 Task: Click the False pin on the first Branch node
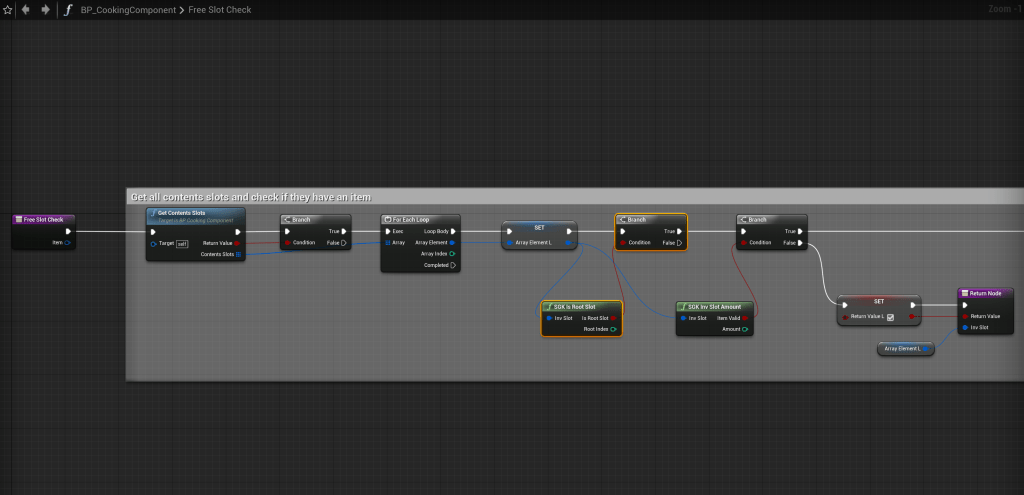(344, 242)
